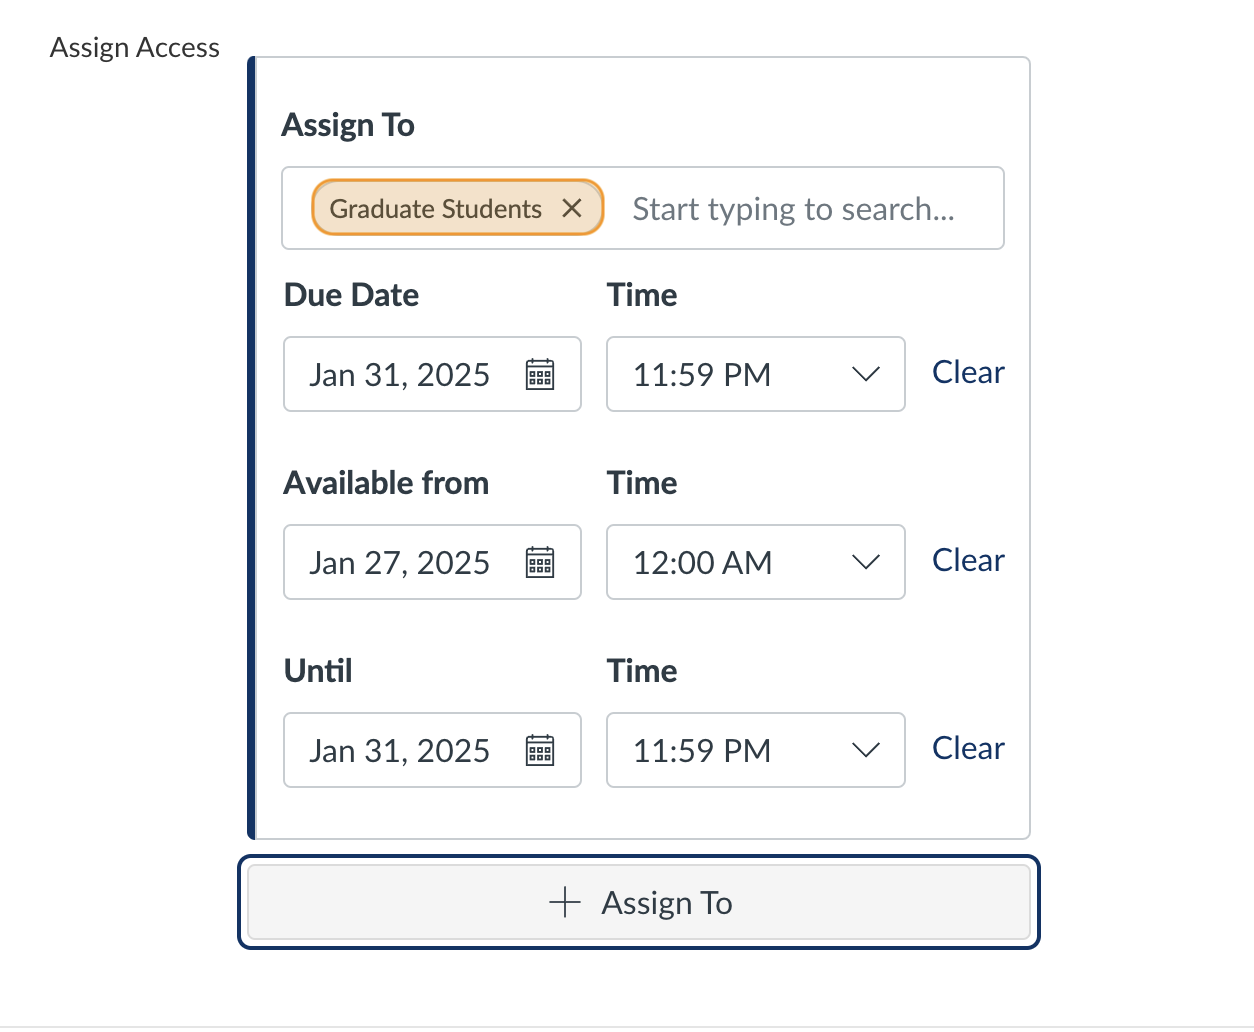Click the Assign To search field

pos(790,208)
